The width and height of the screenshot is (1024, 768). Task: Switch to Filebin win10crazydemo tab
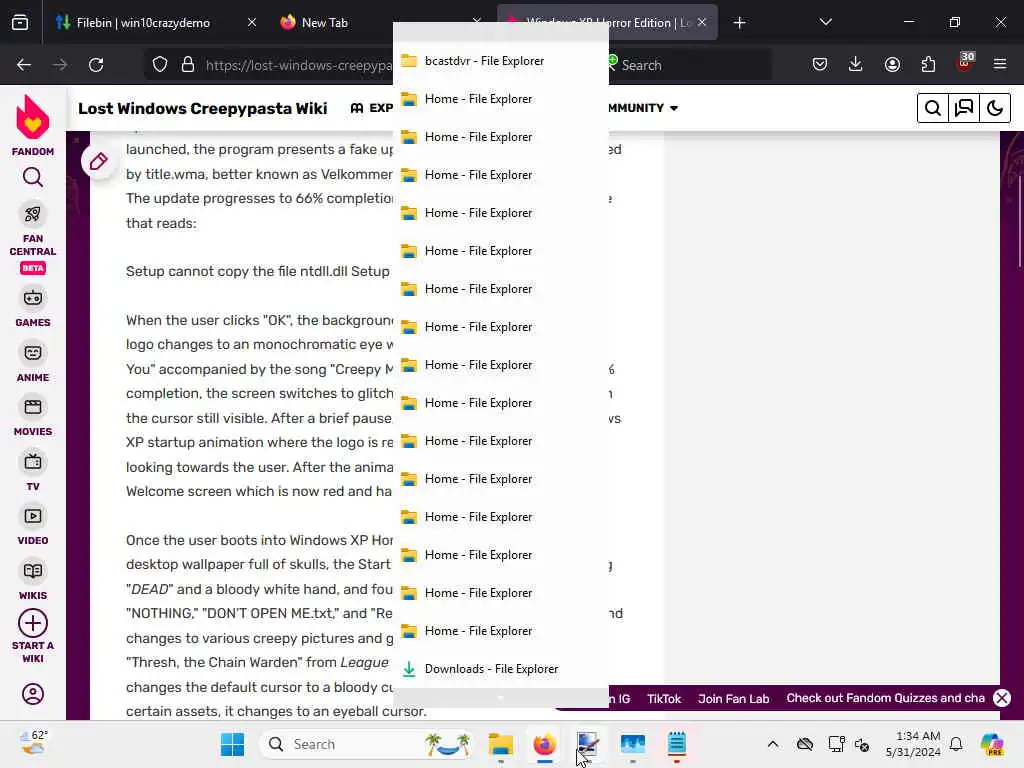click(142, 23)
